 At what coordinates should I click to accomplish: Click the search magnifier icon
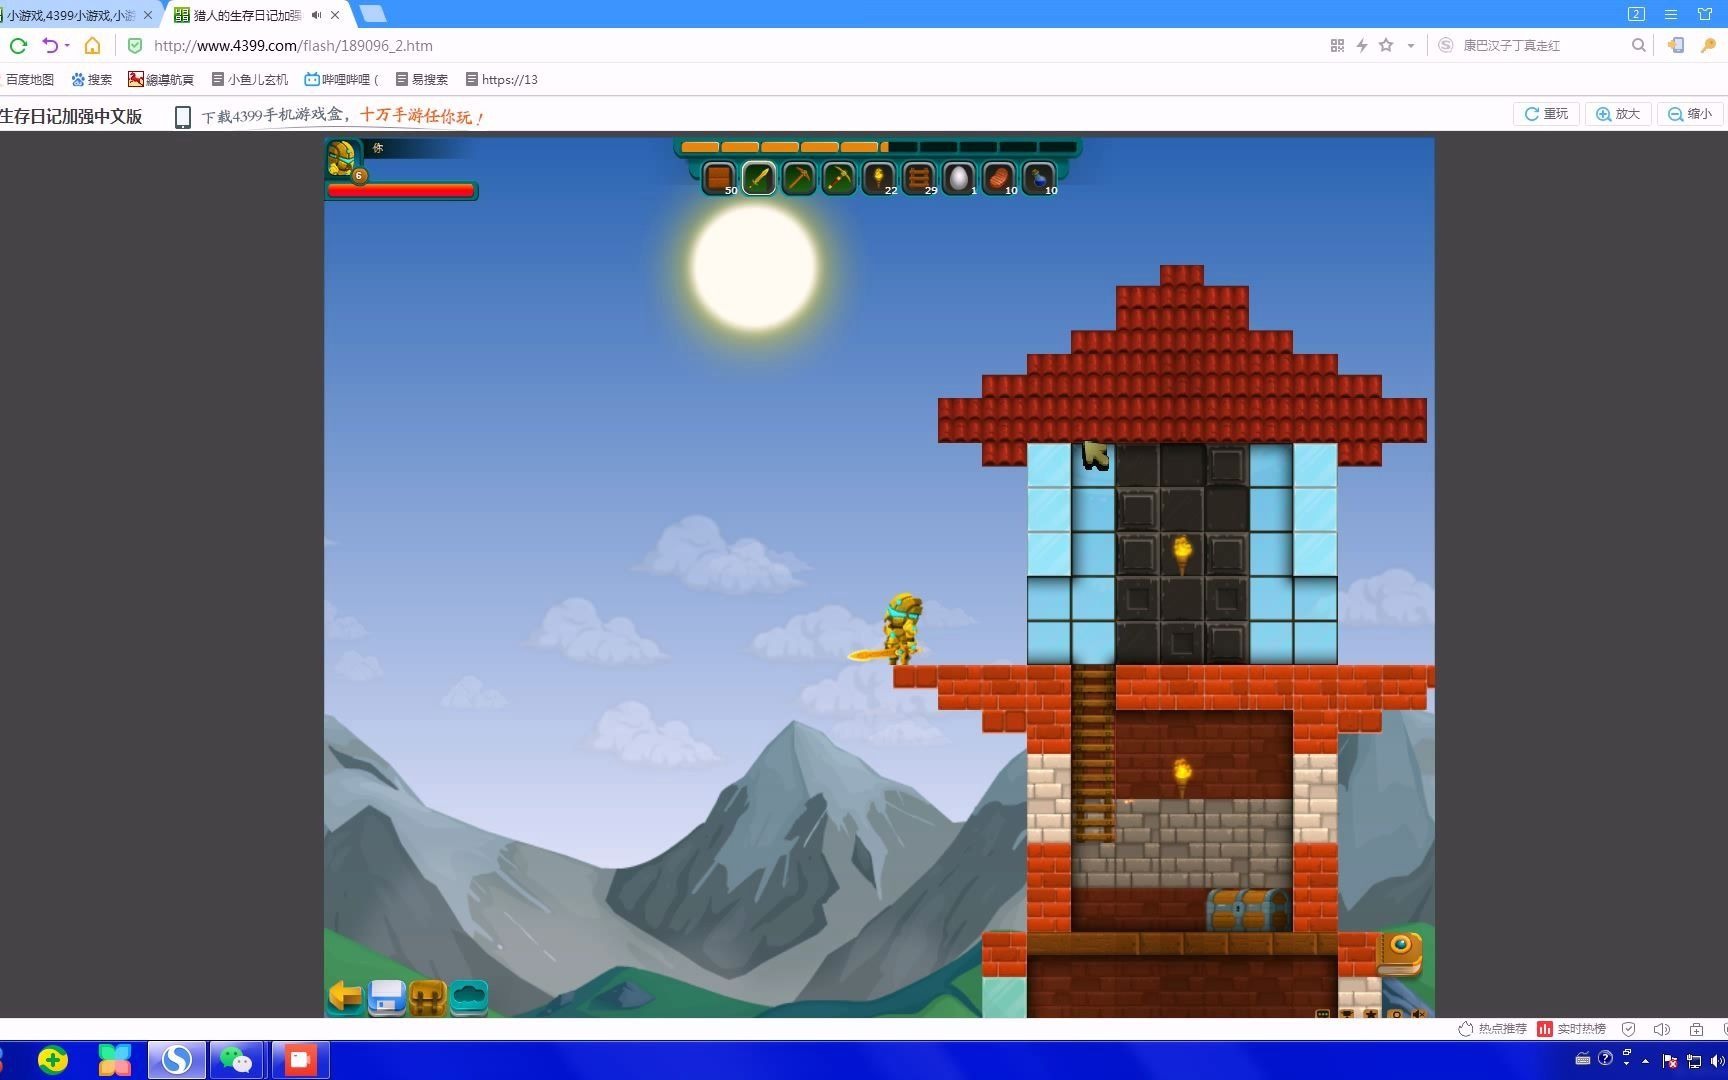[x=1638, y=45]
